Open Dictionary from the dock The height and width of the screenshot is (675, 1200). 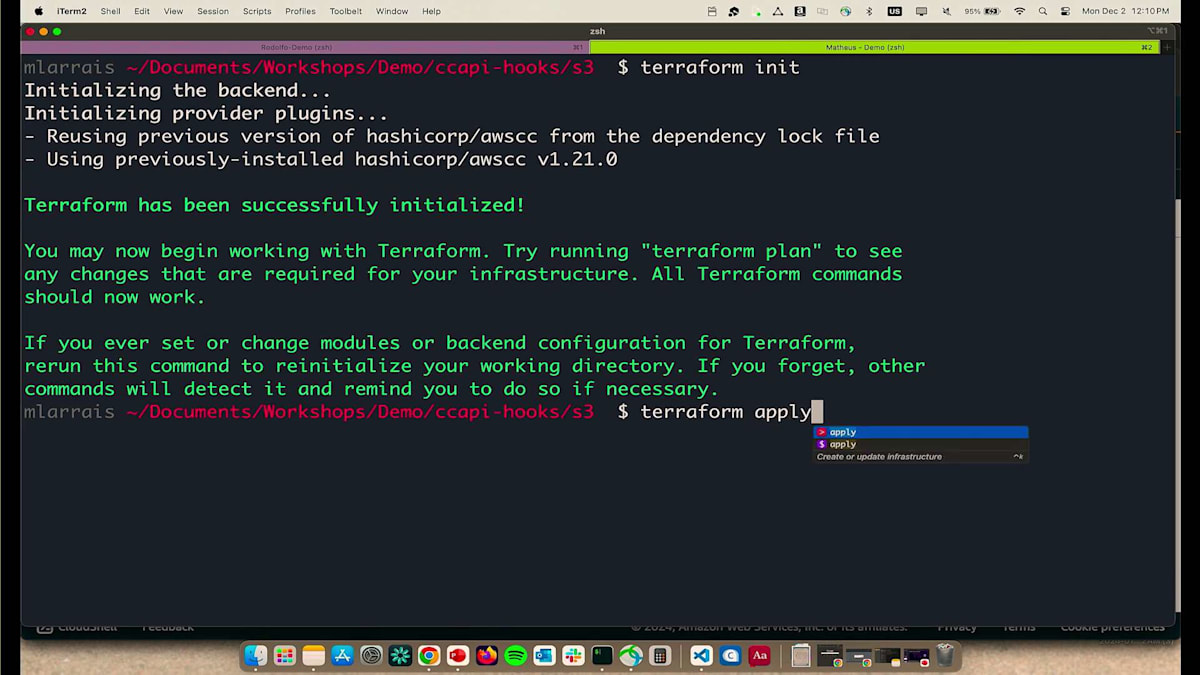pos(759,656)
